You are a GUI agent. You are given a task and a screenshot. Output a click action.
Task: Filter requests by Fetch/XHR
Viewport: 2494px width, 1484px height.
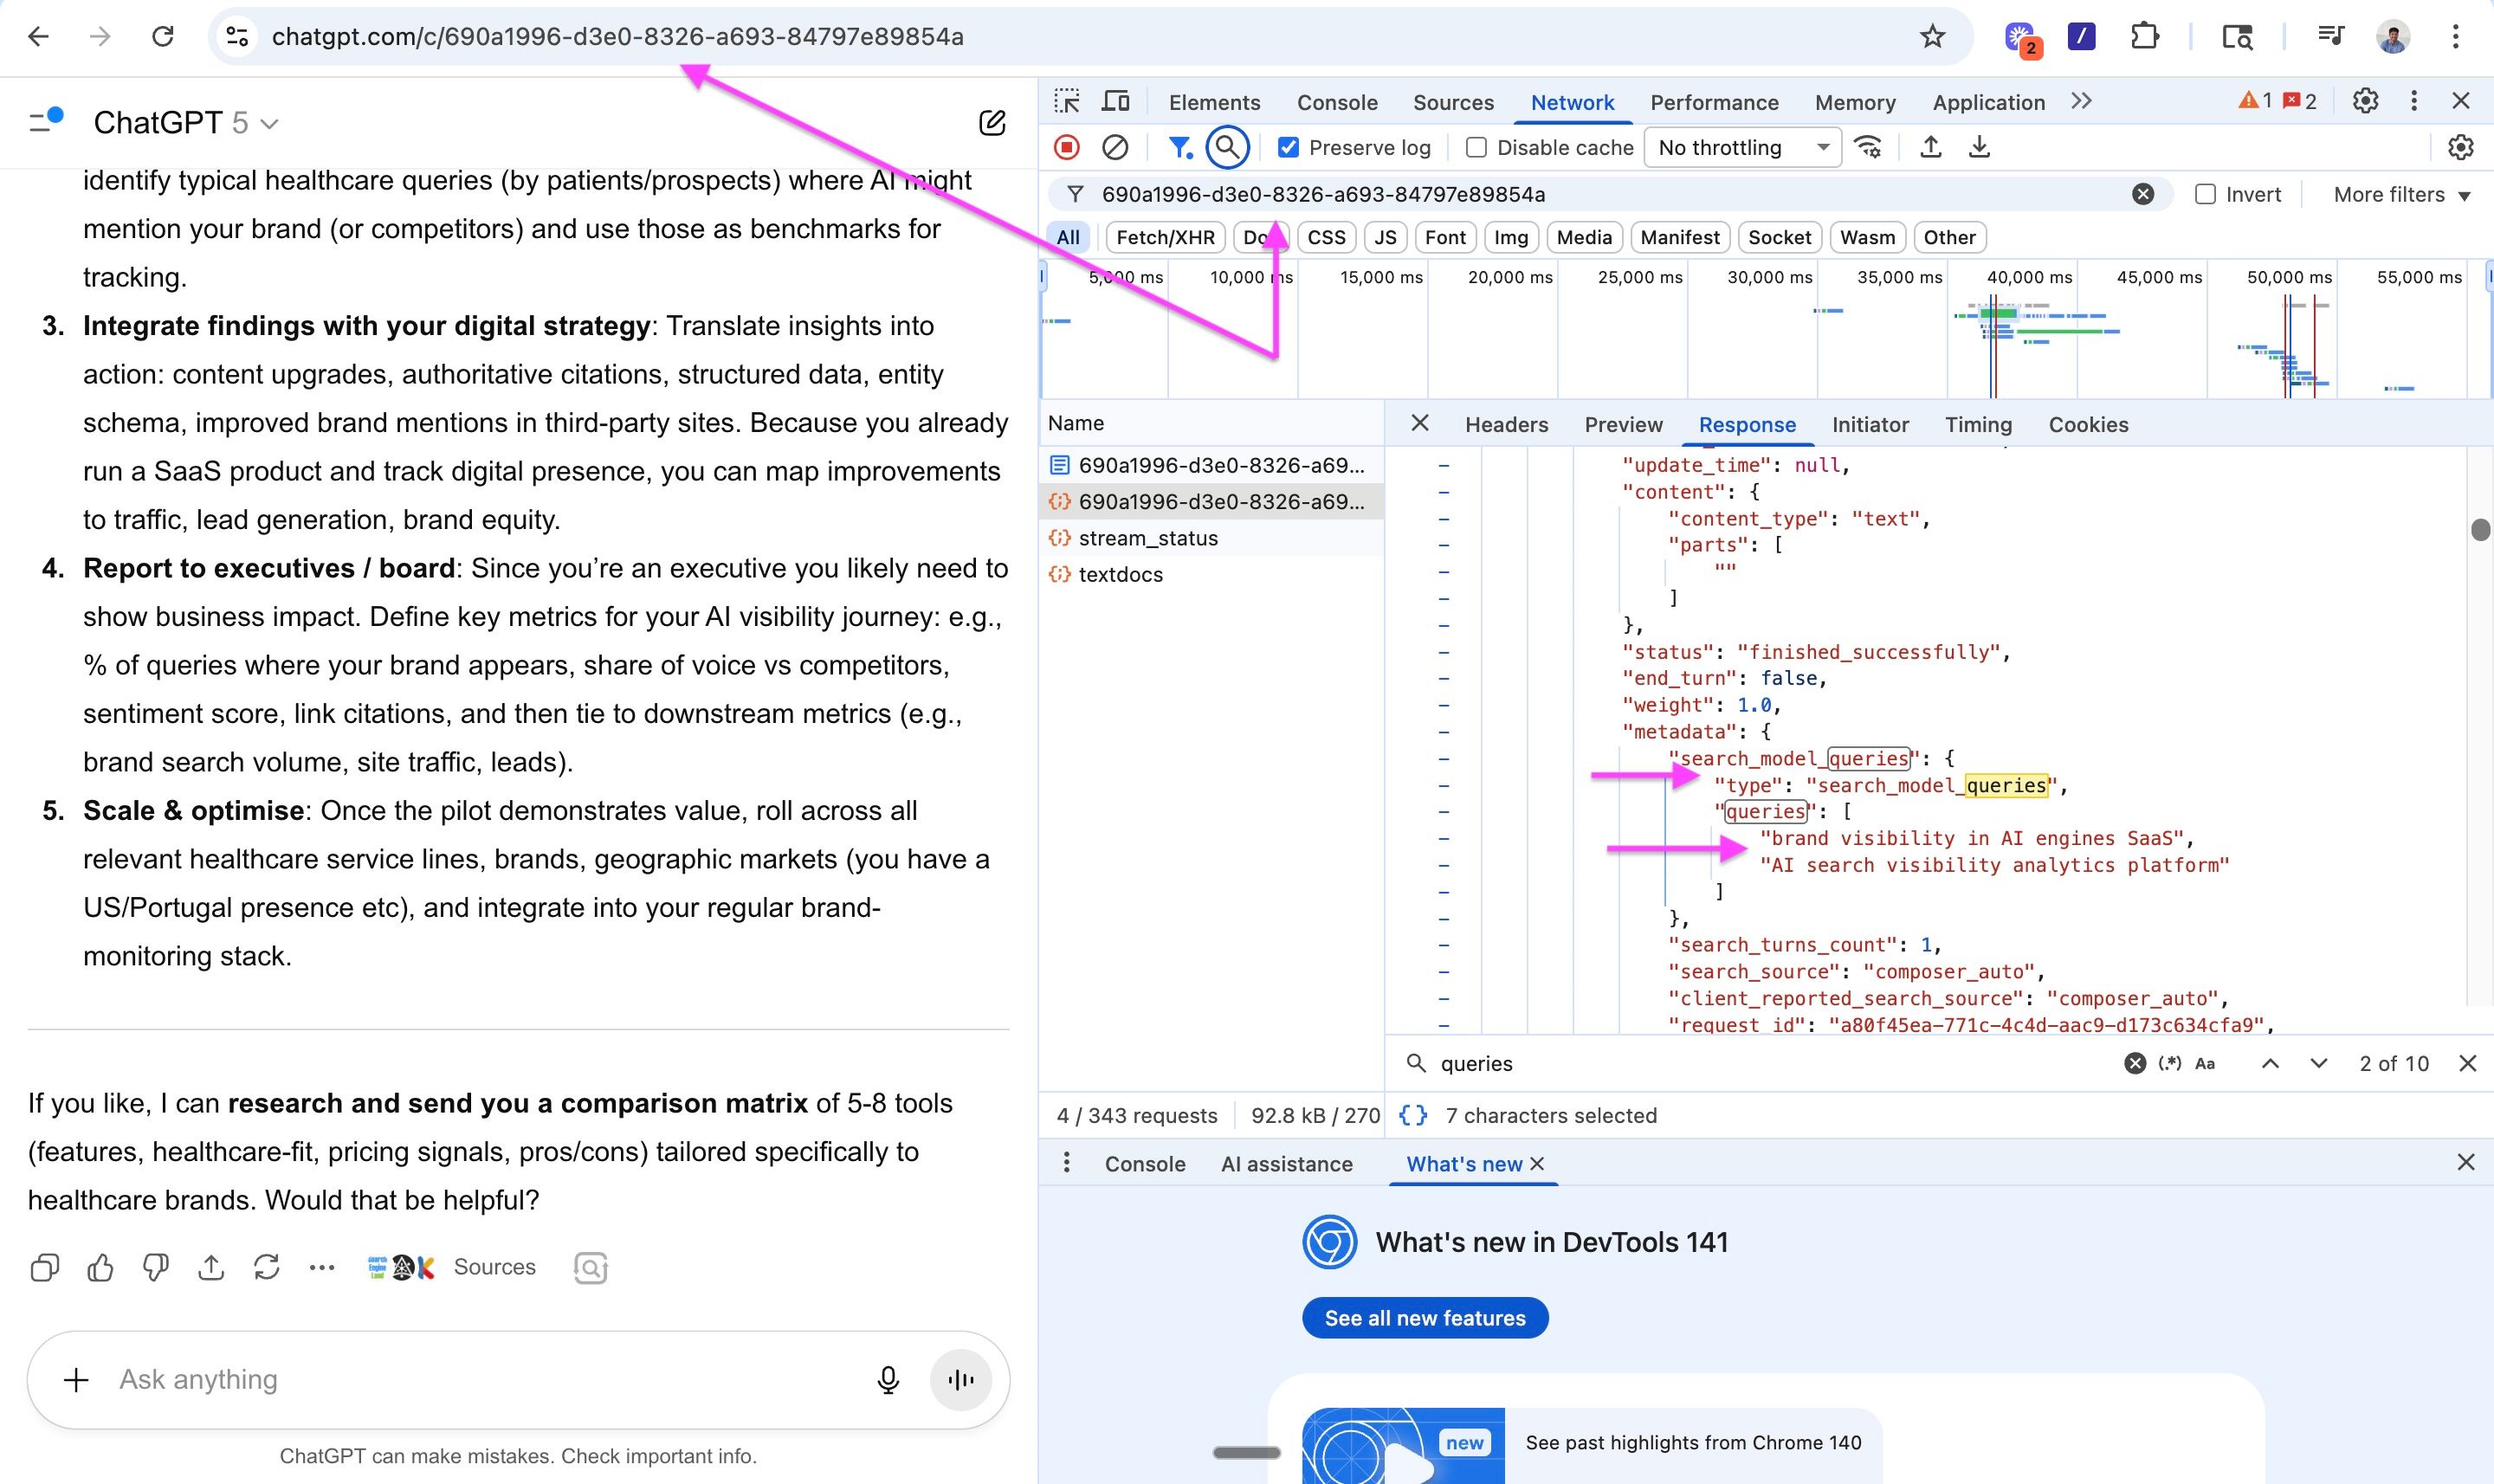tap(1164, 238)
